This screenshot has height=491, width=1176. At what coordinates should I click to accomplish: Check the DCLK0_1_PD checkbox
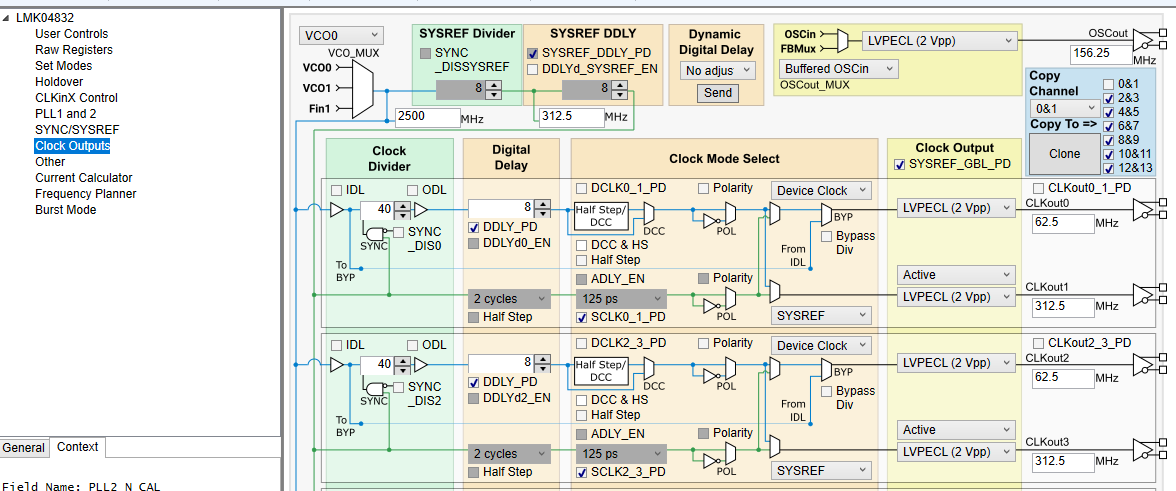point(582,188)
